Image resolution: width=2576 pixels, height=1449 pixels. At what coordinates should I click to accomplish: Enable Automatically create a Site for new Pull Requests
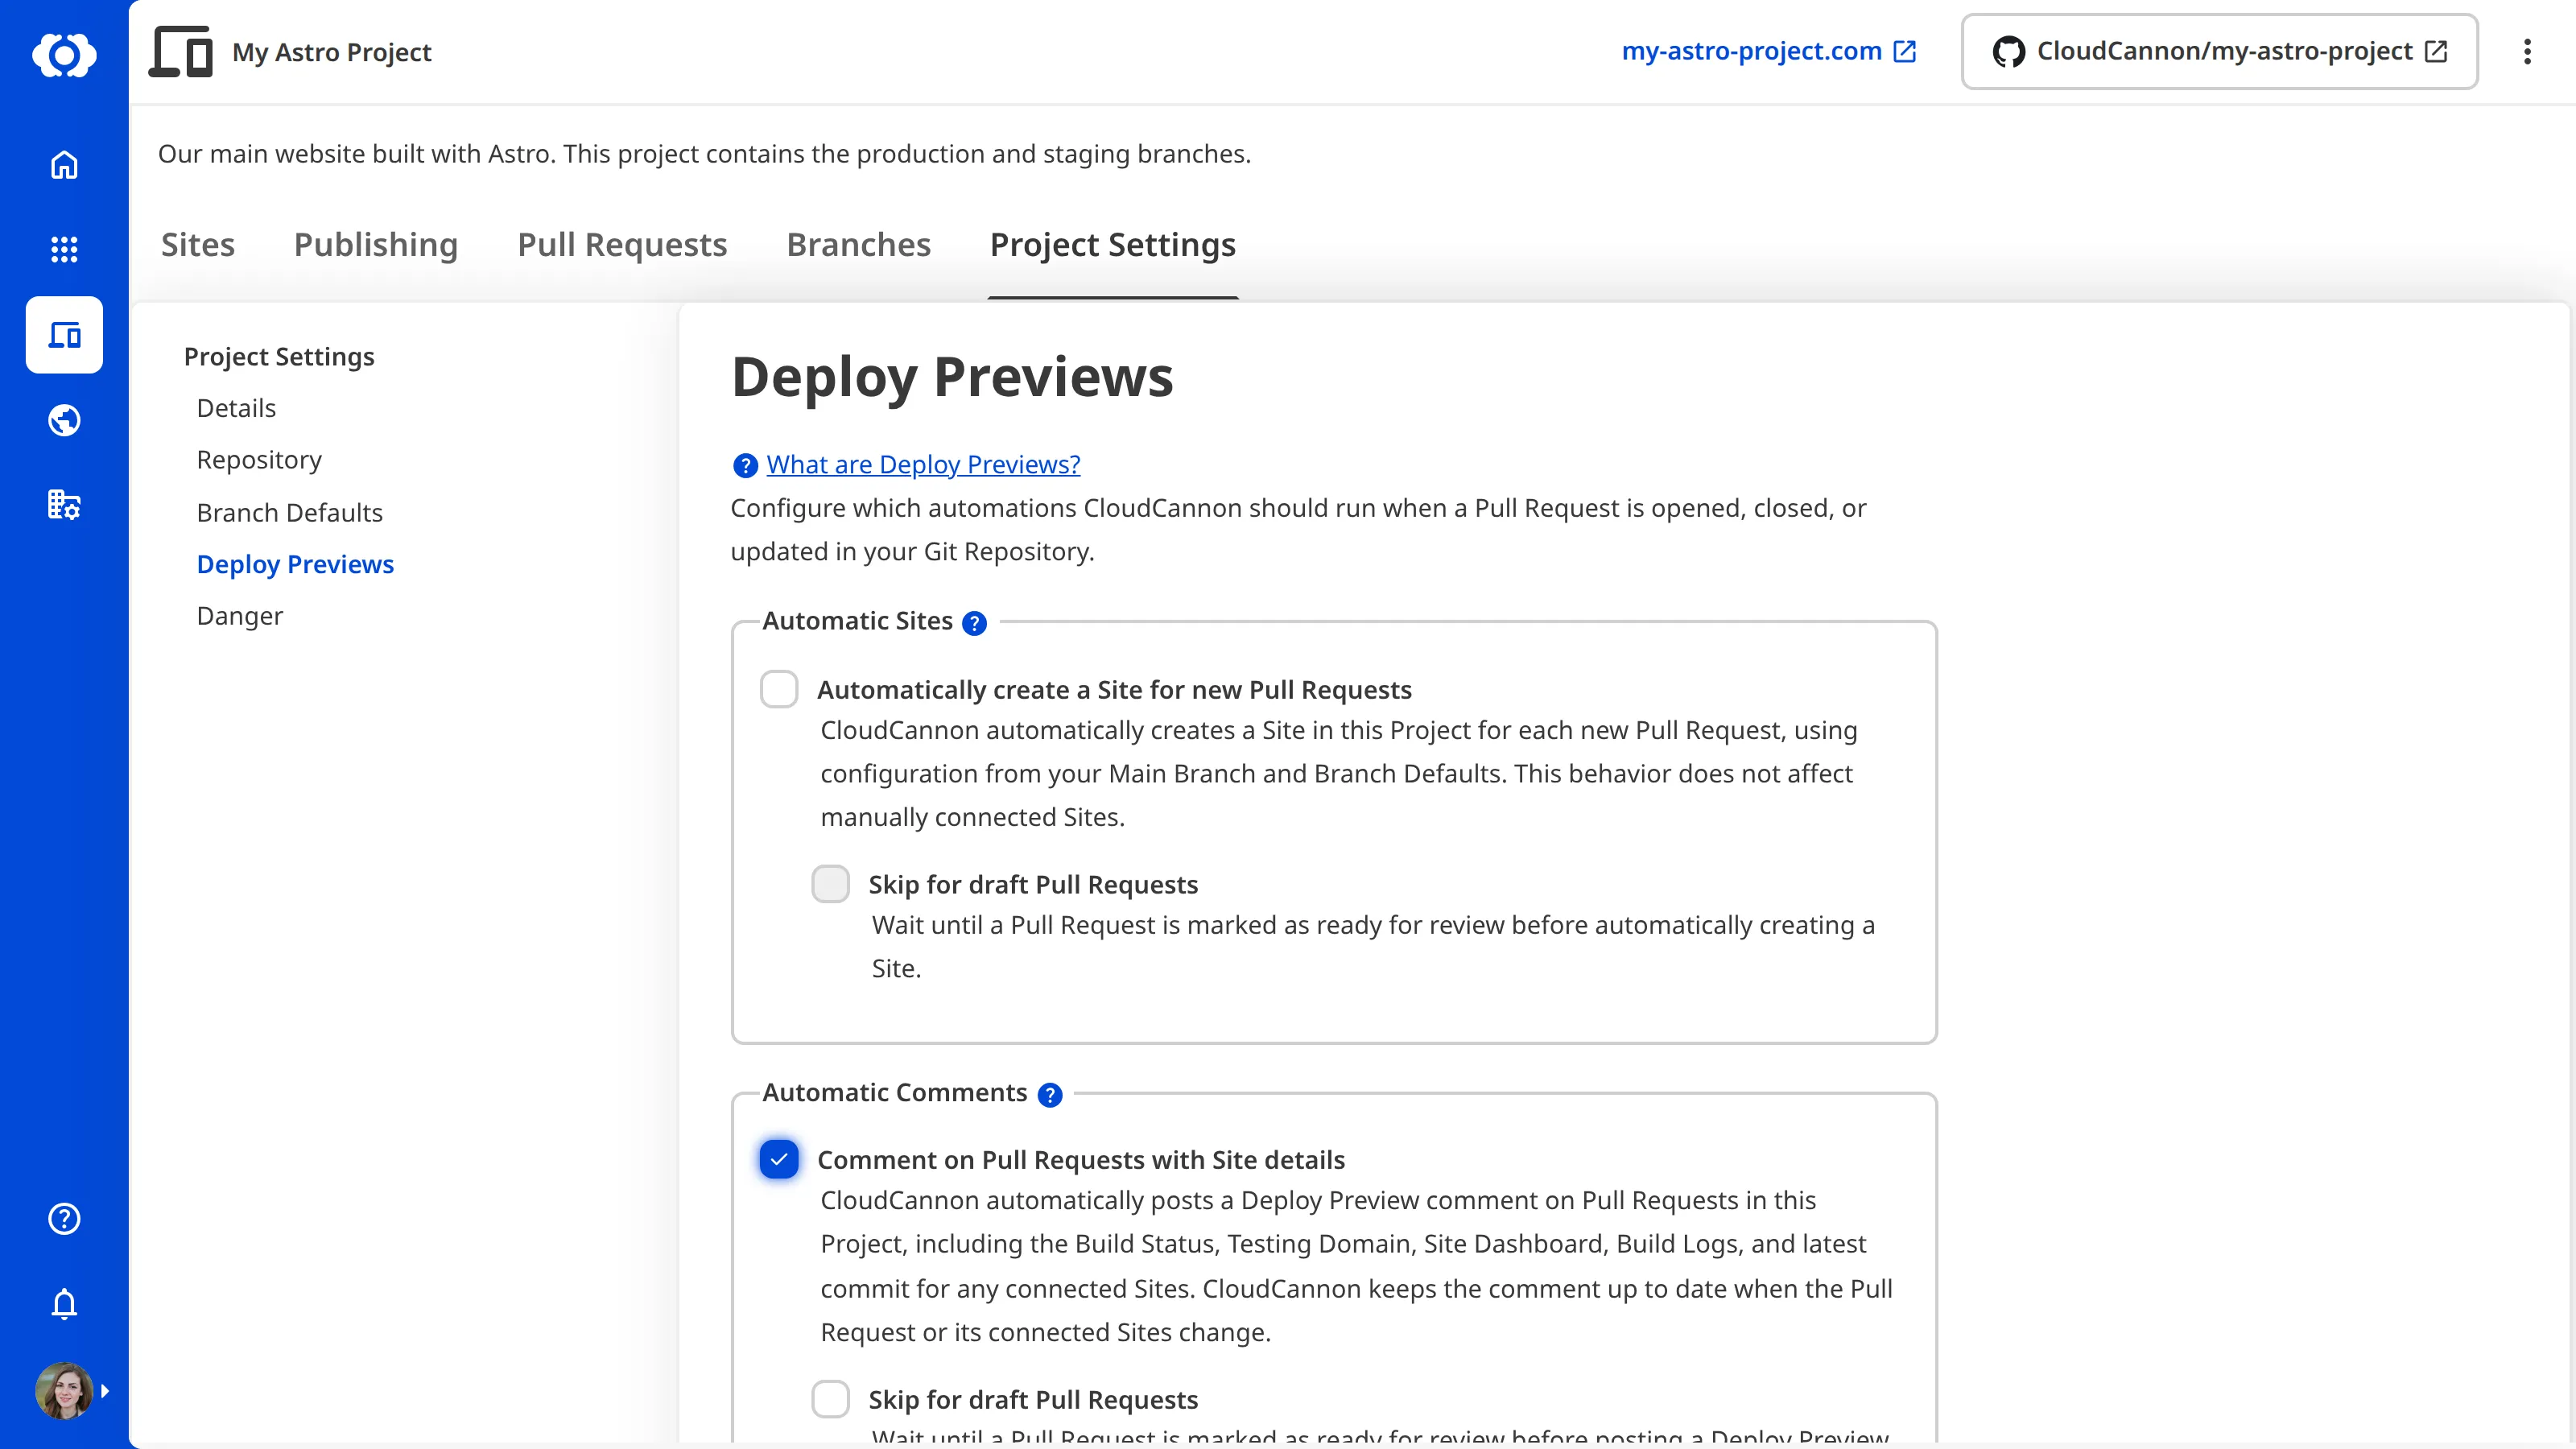[x=779, y=689]
